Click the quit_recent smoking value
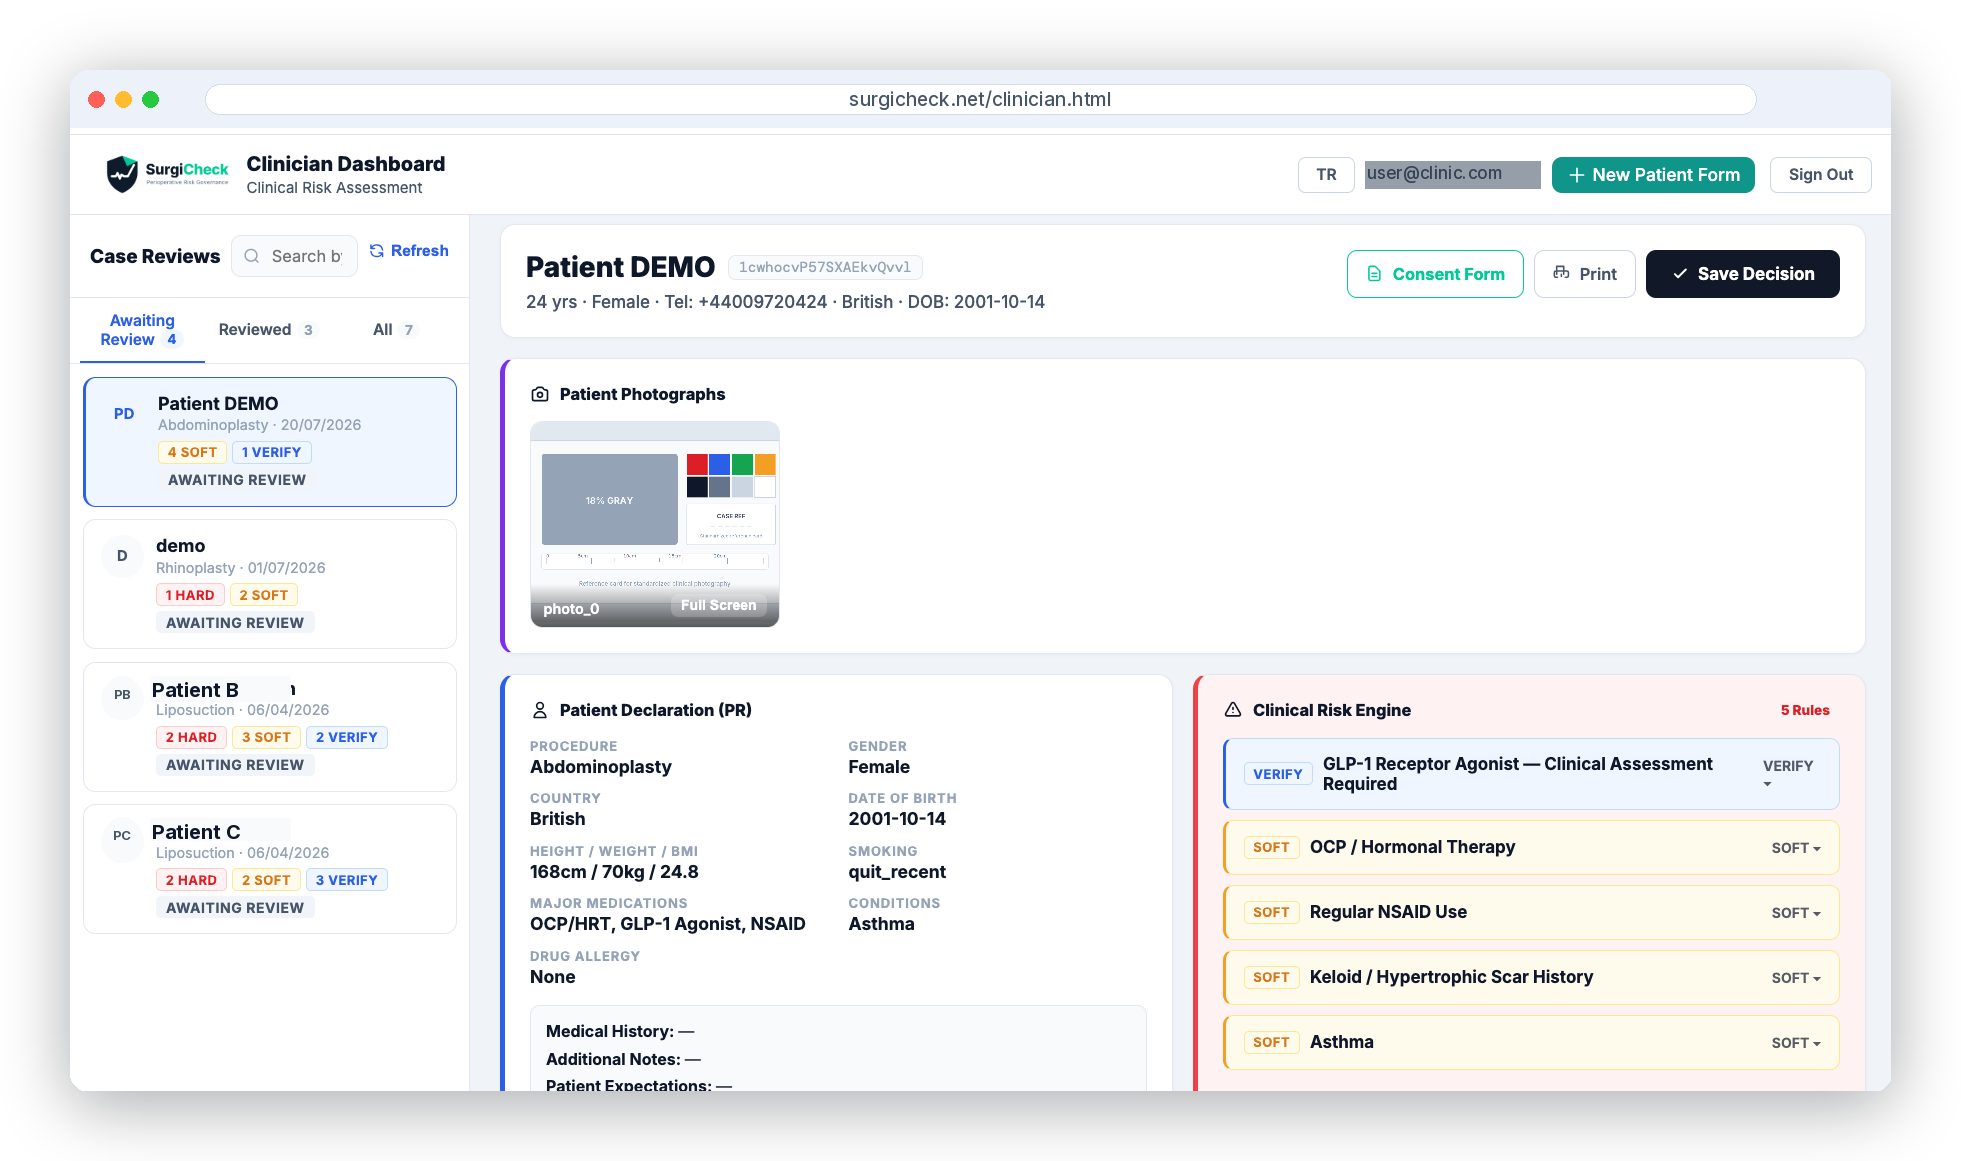Viewport: 1961px width, 1161px height. click(897, 872)
